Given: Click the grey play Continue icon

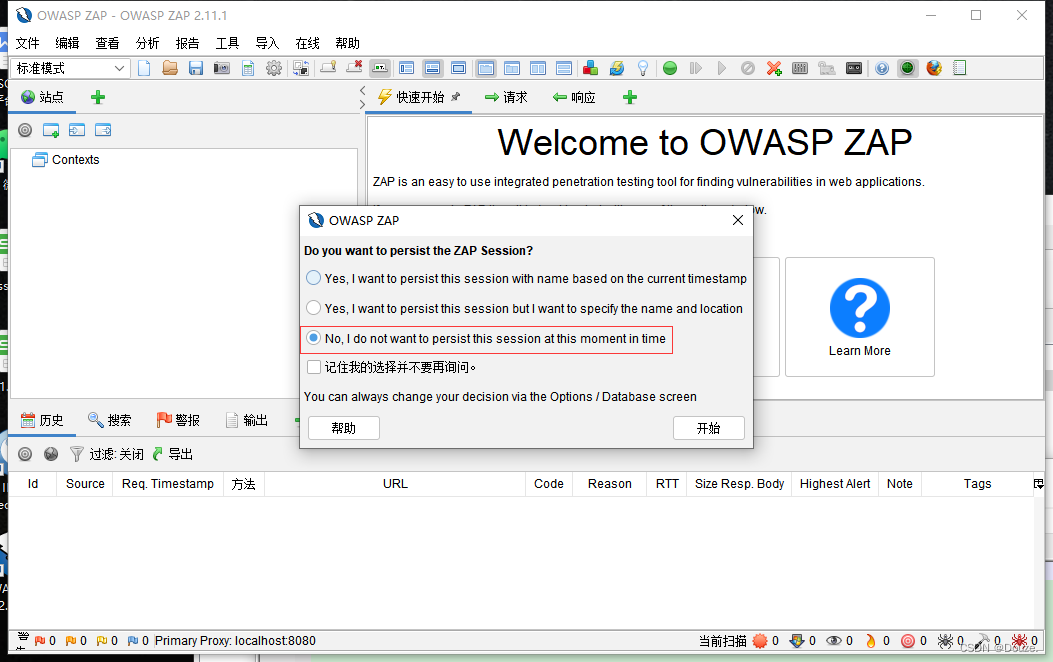Looking at the screenshot, I should 721,68.
